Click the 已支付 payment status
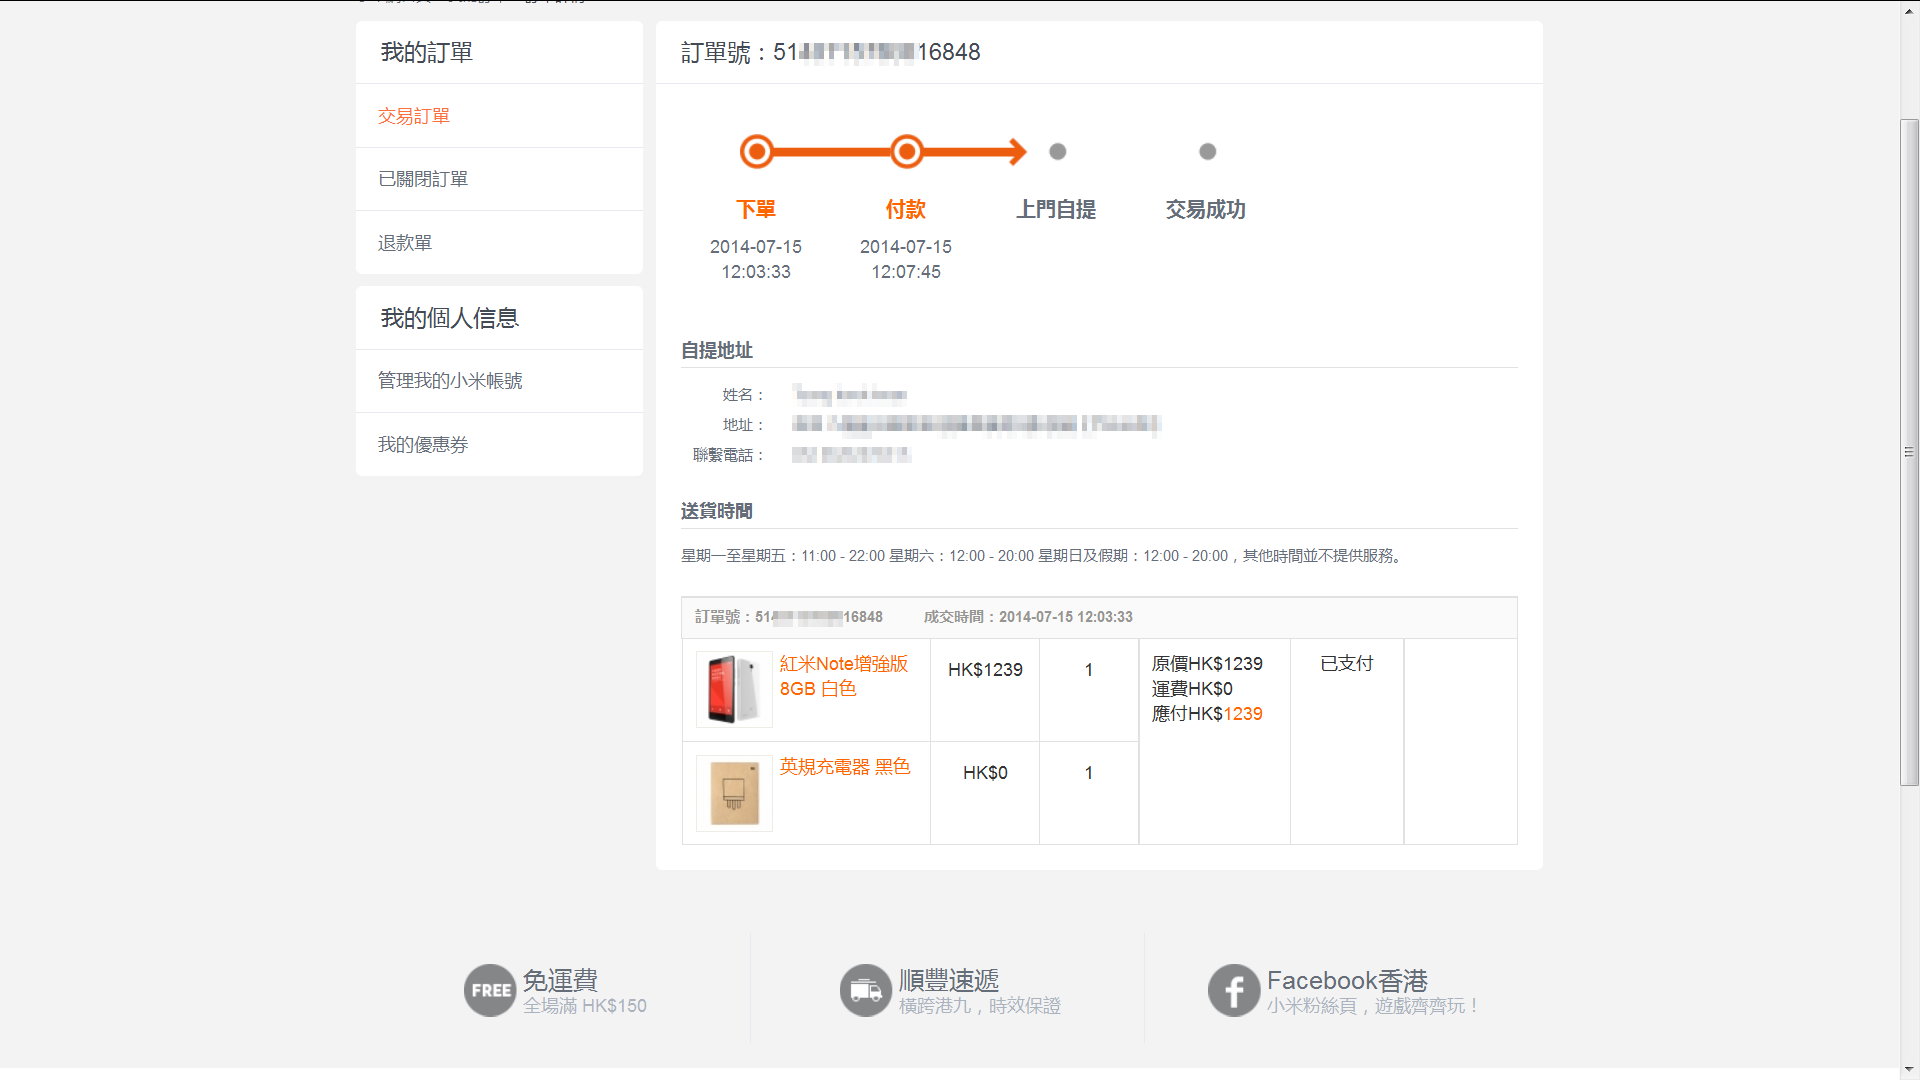The image size is (1920, 1080). [x=1346, y=664]
